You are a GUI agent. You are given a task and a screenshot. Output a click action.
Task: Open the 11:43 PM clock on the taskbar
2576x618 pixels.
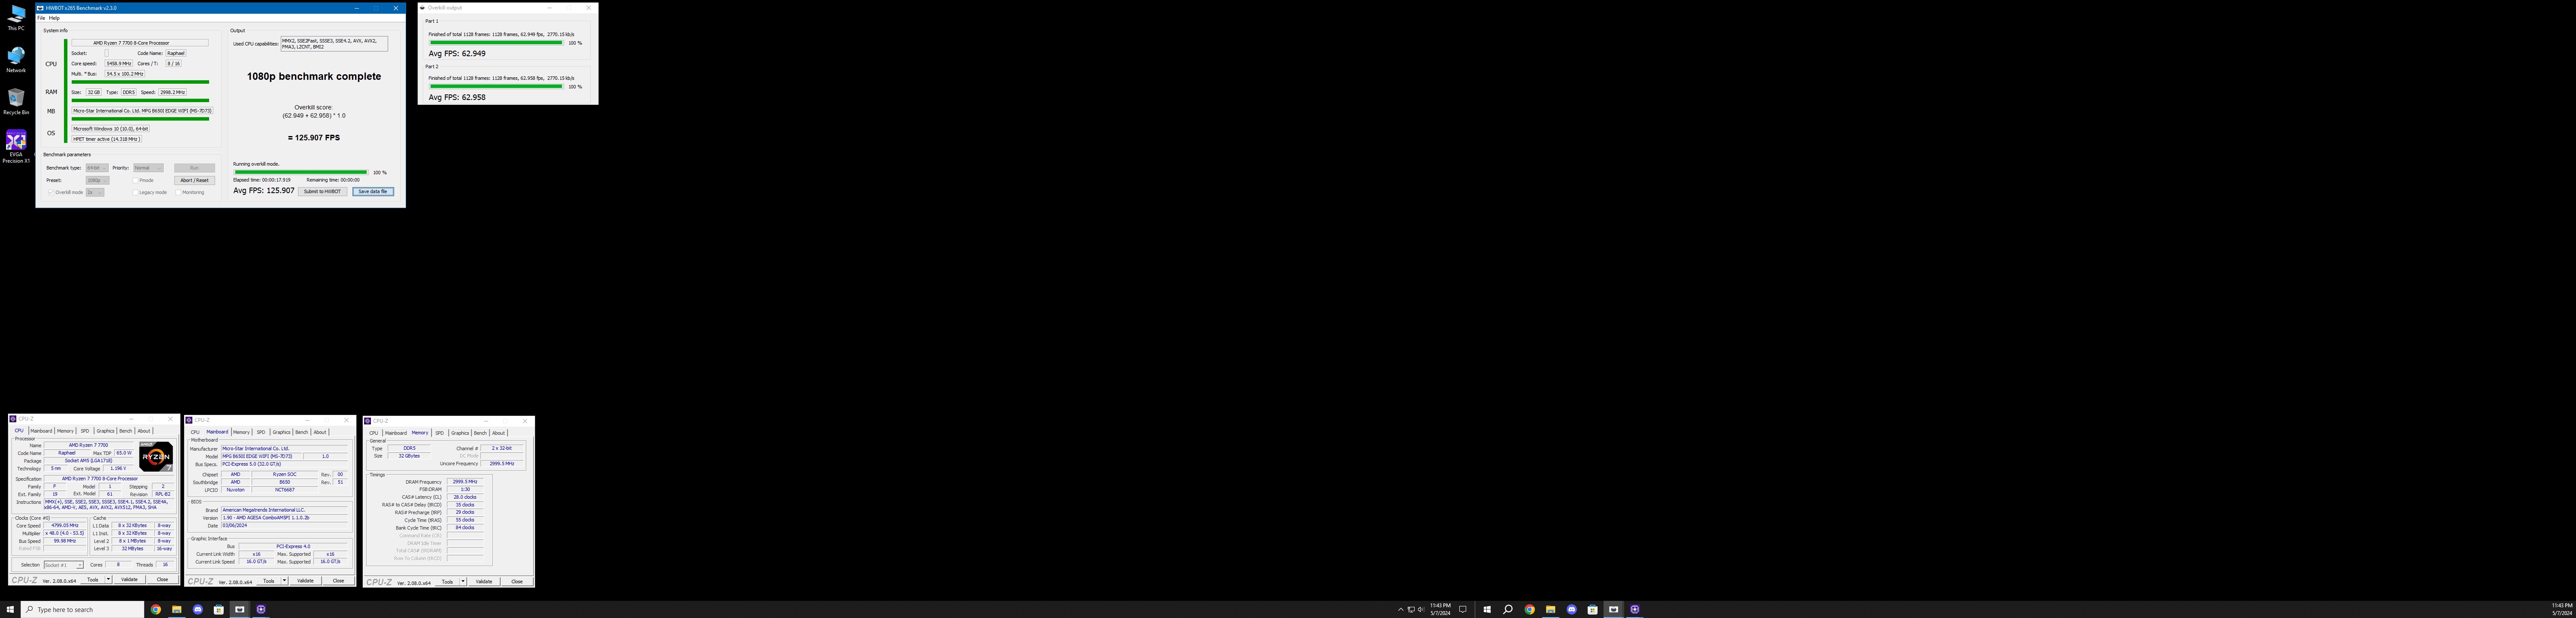pos(1440,609)
